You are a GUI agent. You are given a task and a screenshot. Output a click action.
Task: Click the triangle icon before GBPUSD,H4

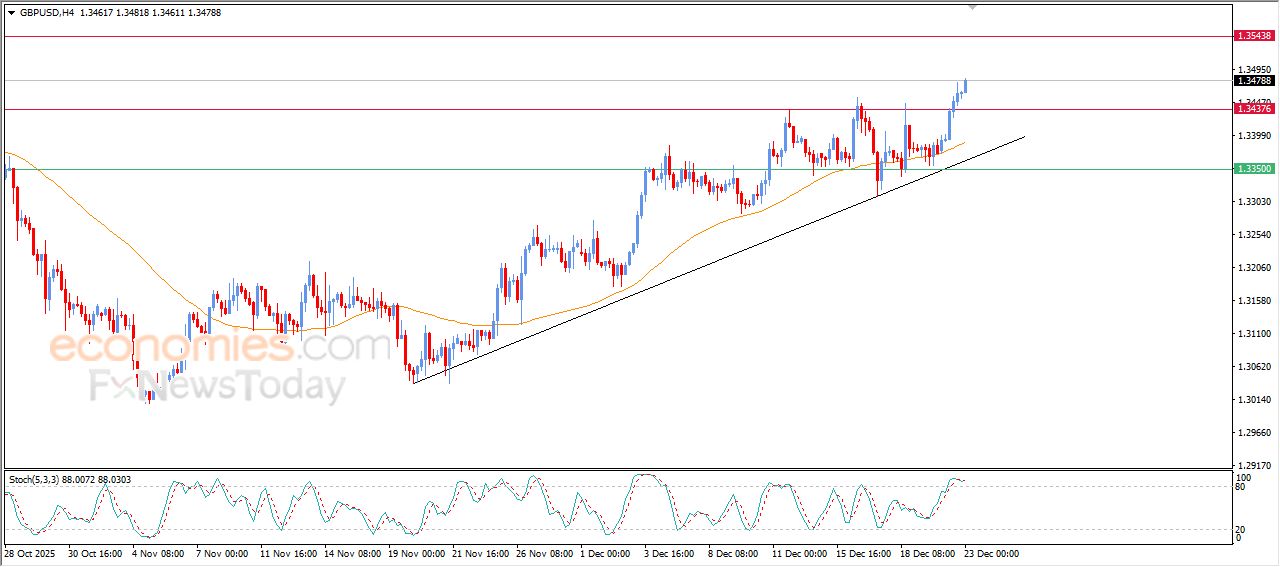coord(12,13)
